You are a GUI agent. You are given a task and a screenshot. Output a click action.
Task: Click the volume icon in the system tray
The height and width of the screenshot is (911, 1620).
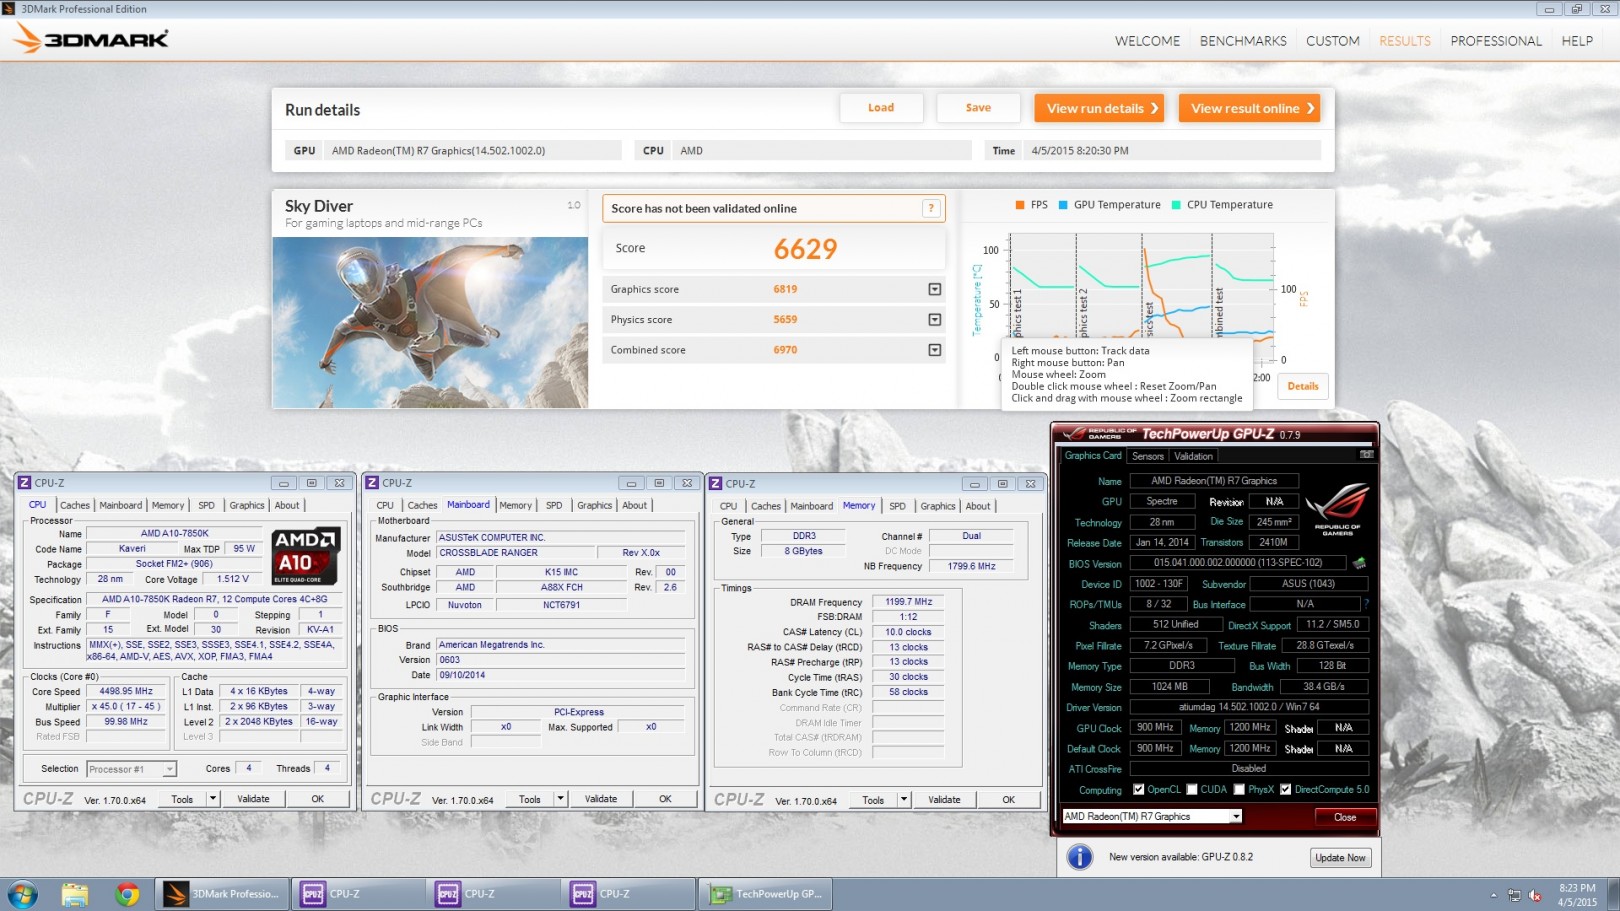1536,895
